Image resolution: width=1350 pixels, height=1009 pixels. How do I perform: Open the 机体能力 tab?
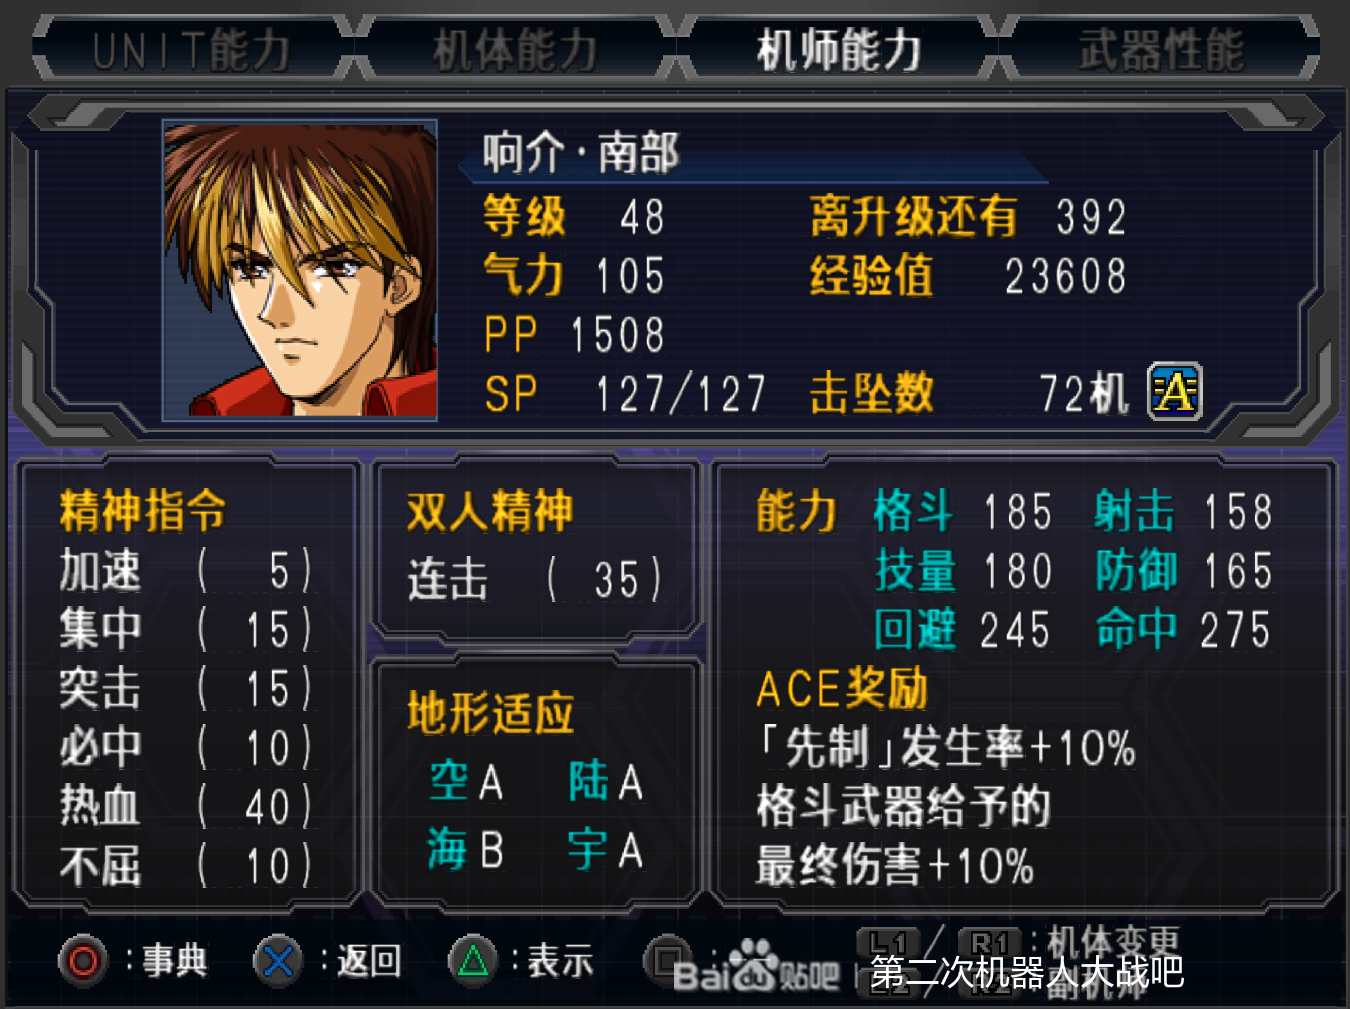(515, 49)
